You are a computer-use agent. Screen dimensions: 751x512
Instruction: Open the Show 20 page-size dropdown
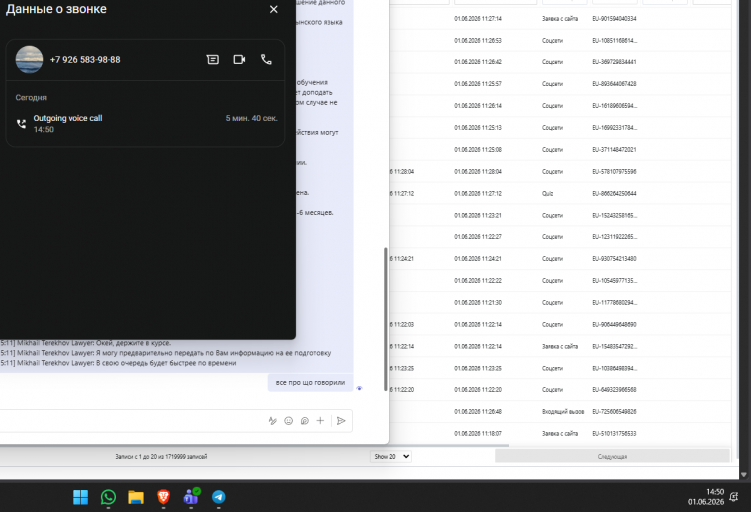click(391, 456)
